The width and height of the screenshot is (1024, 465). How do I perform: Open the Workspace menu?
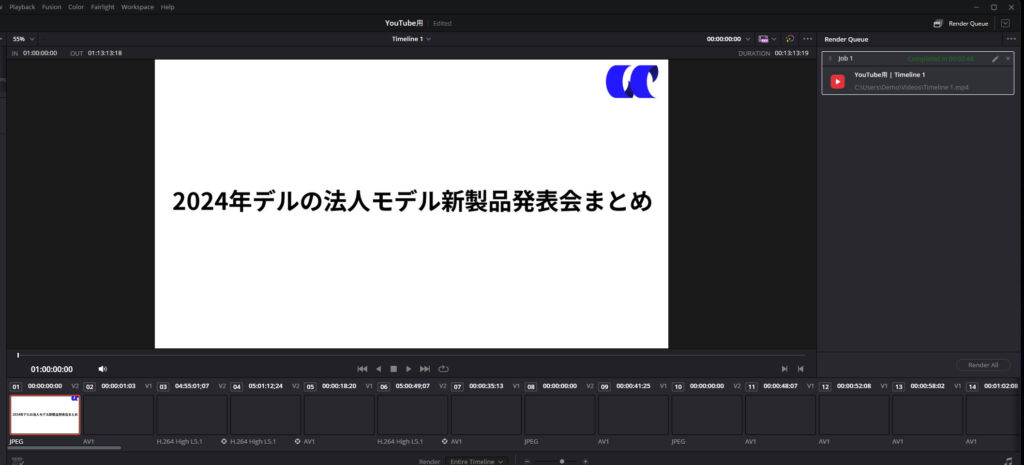pyautogui.click(x=137, y=7)
